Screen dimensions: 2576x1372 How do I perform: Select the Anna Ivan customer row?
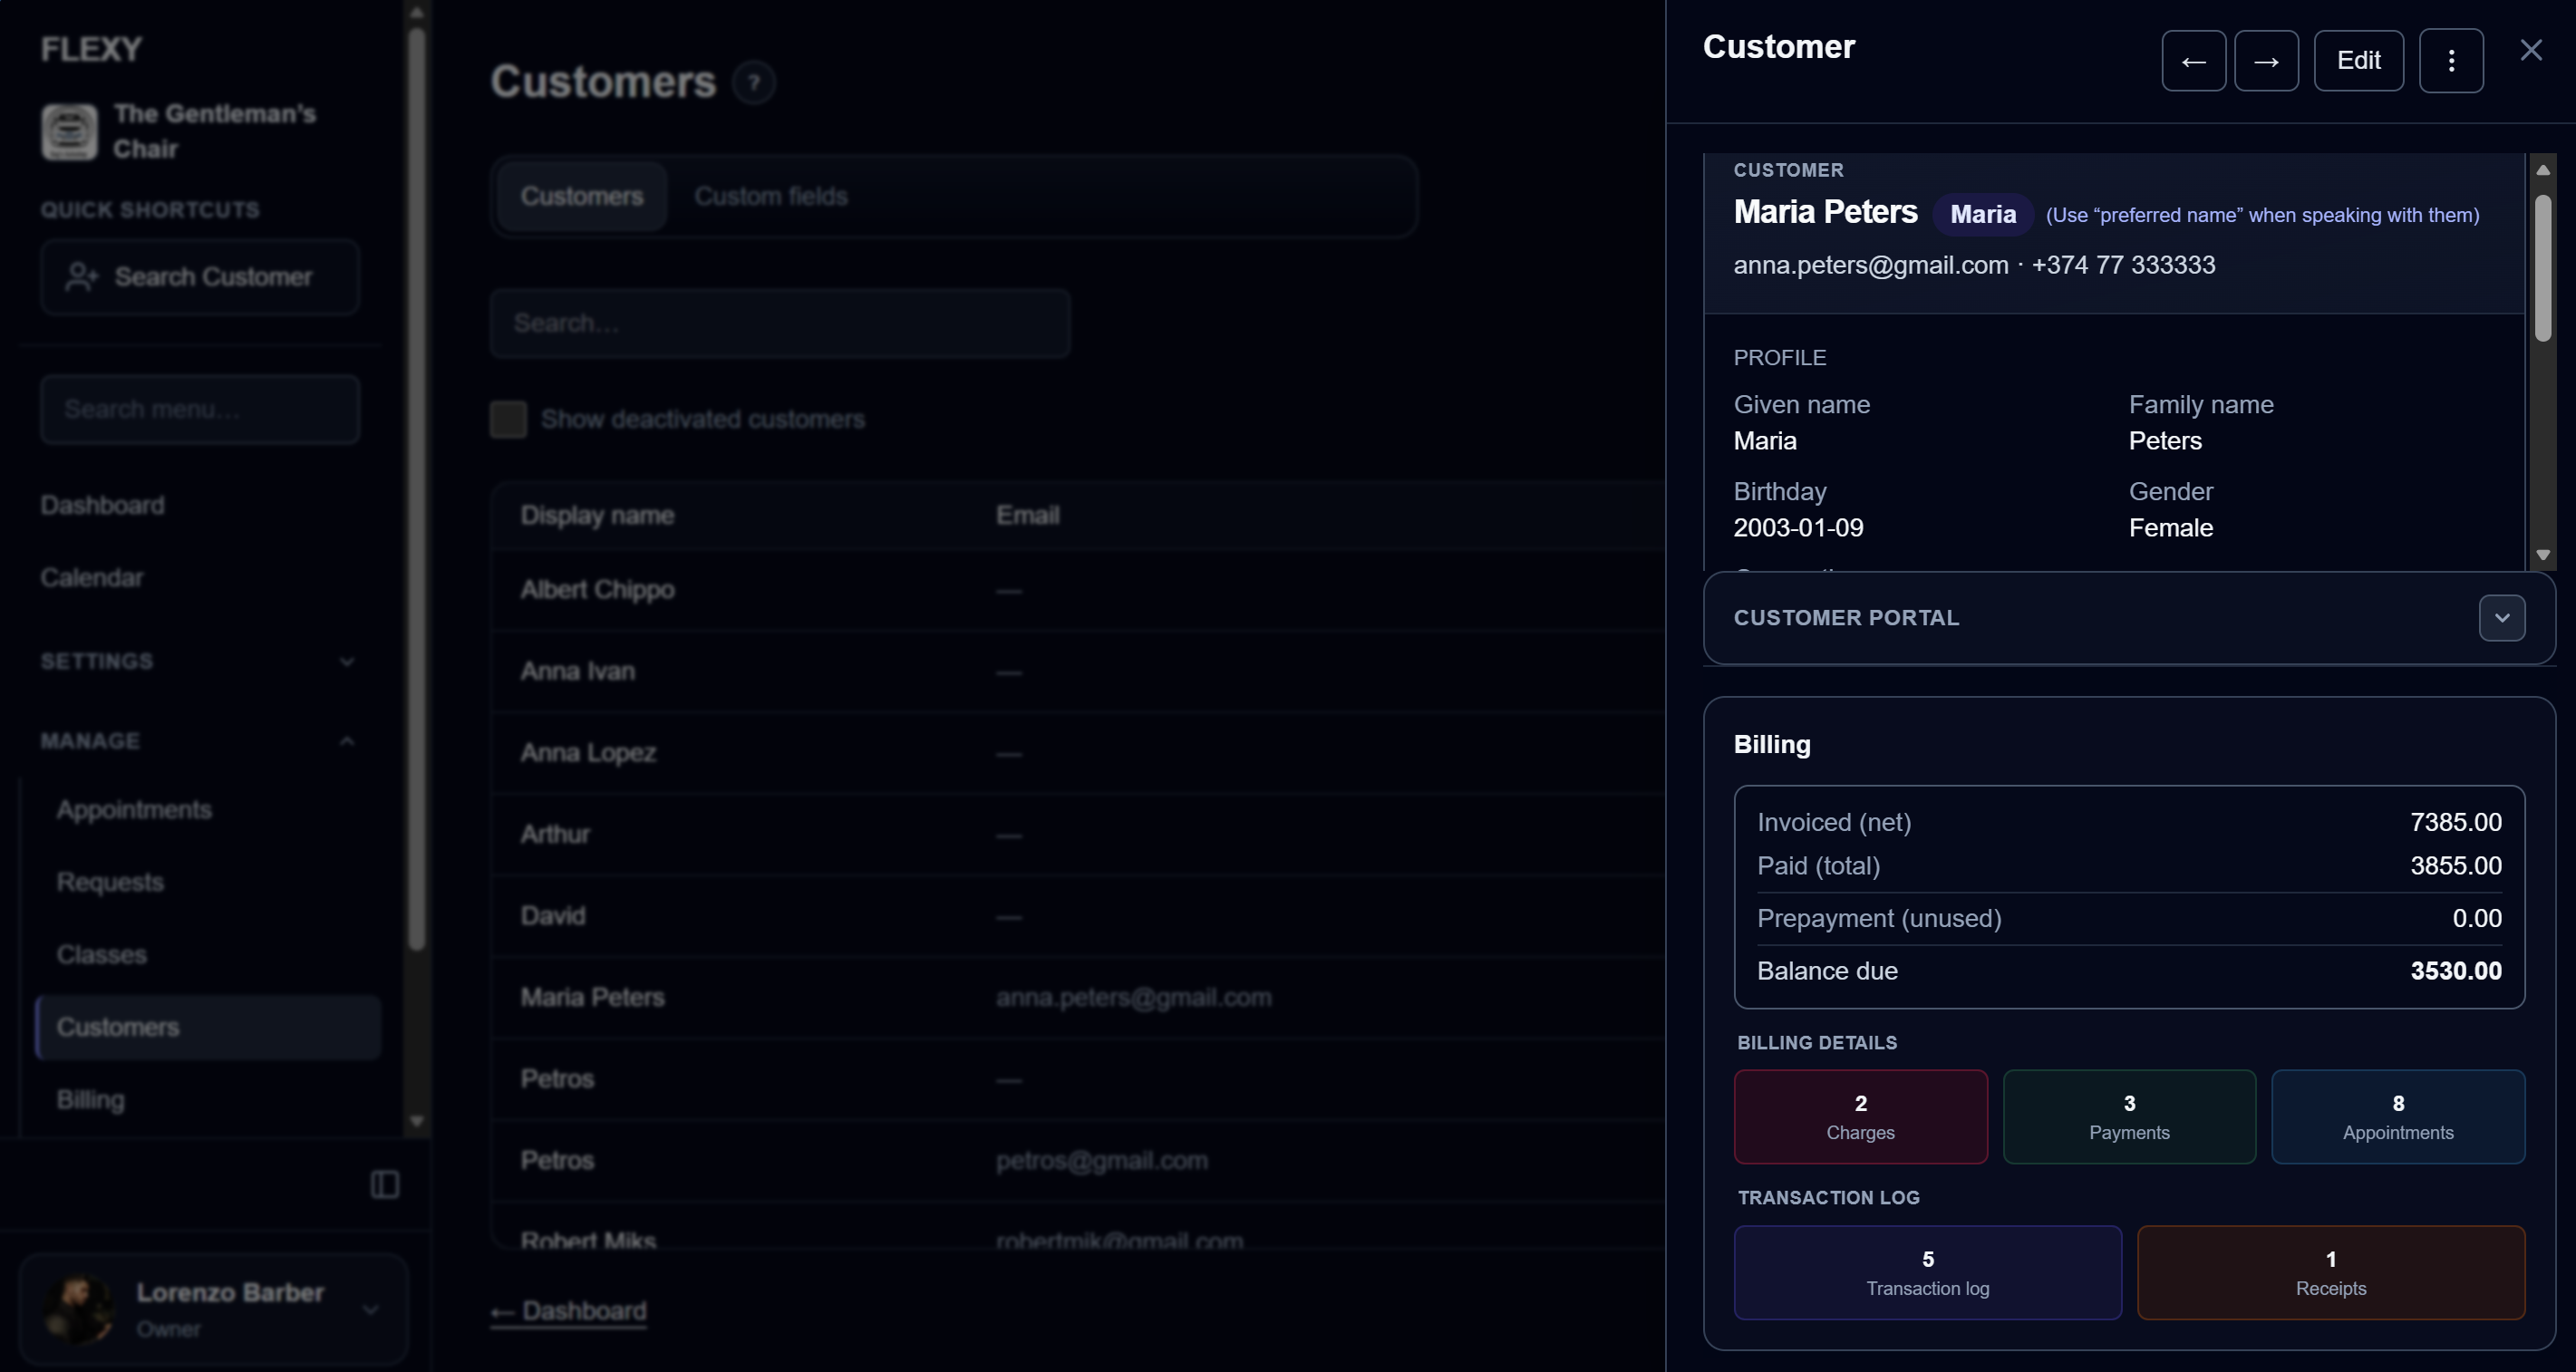tap(1078, 672)
